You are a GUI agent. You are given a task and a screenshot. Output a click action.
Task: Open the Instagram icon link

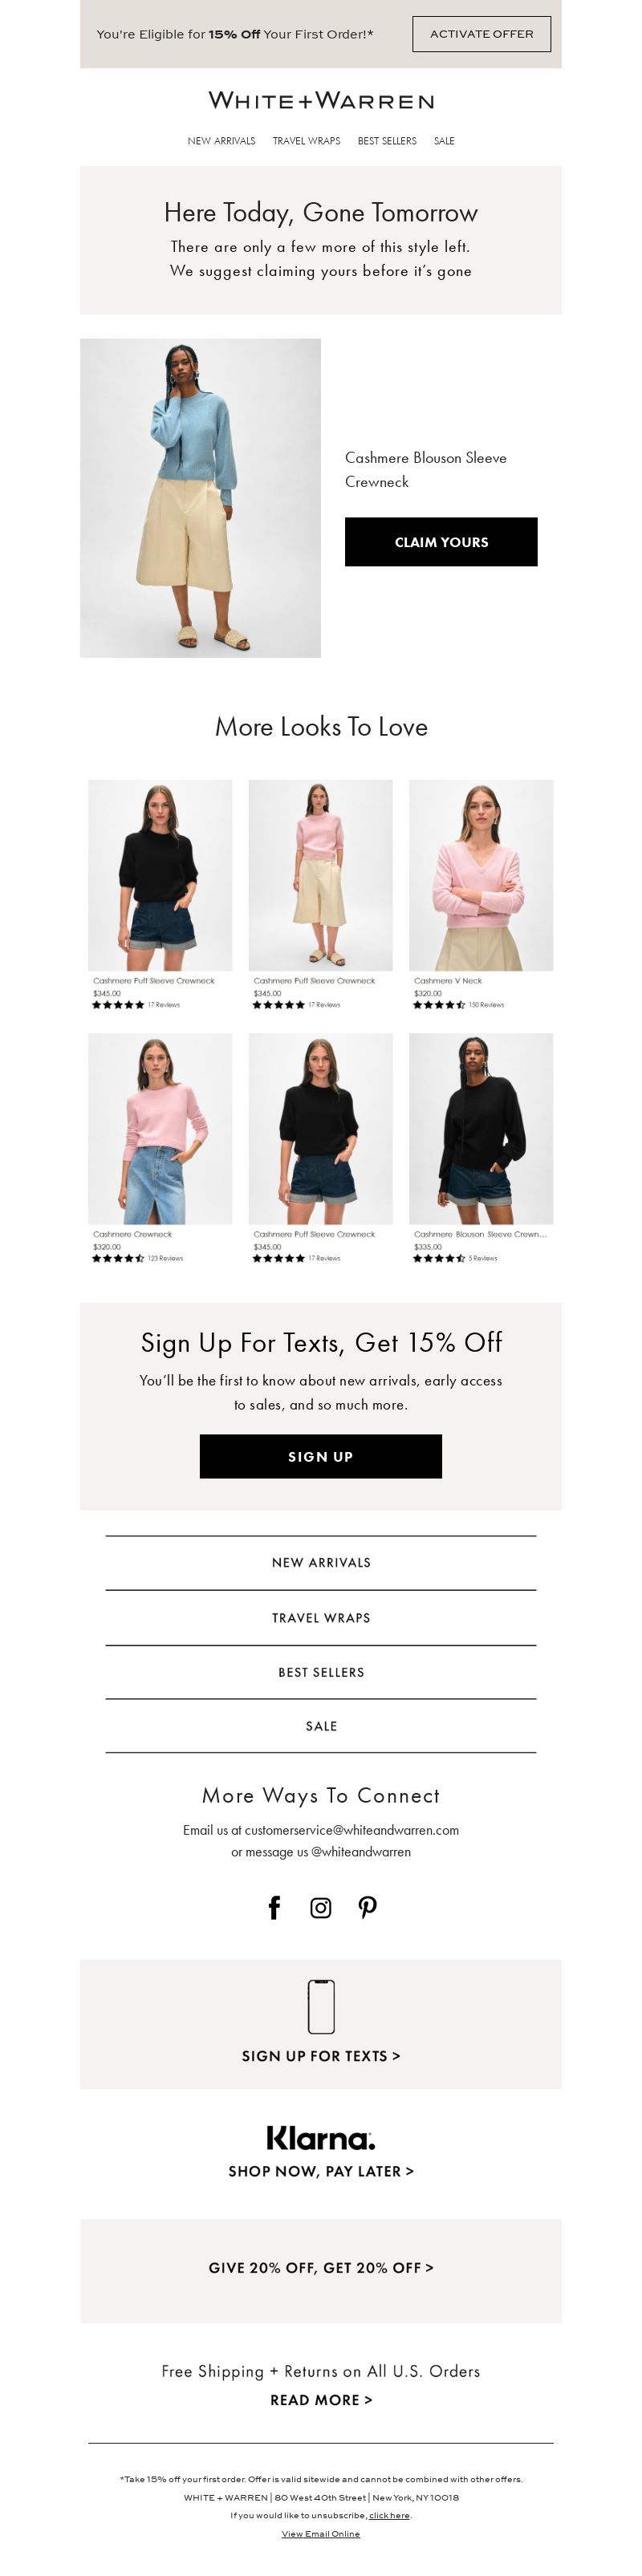(x=321, y=1908)
